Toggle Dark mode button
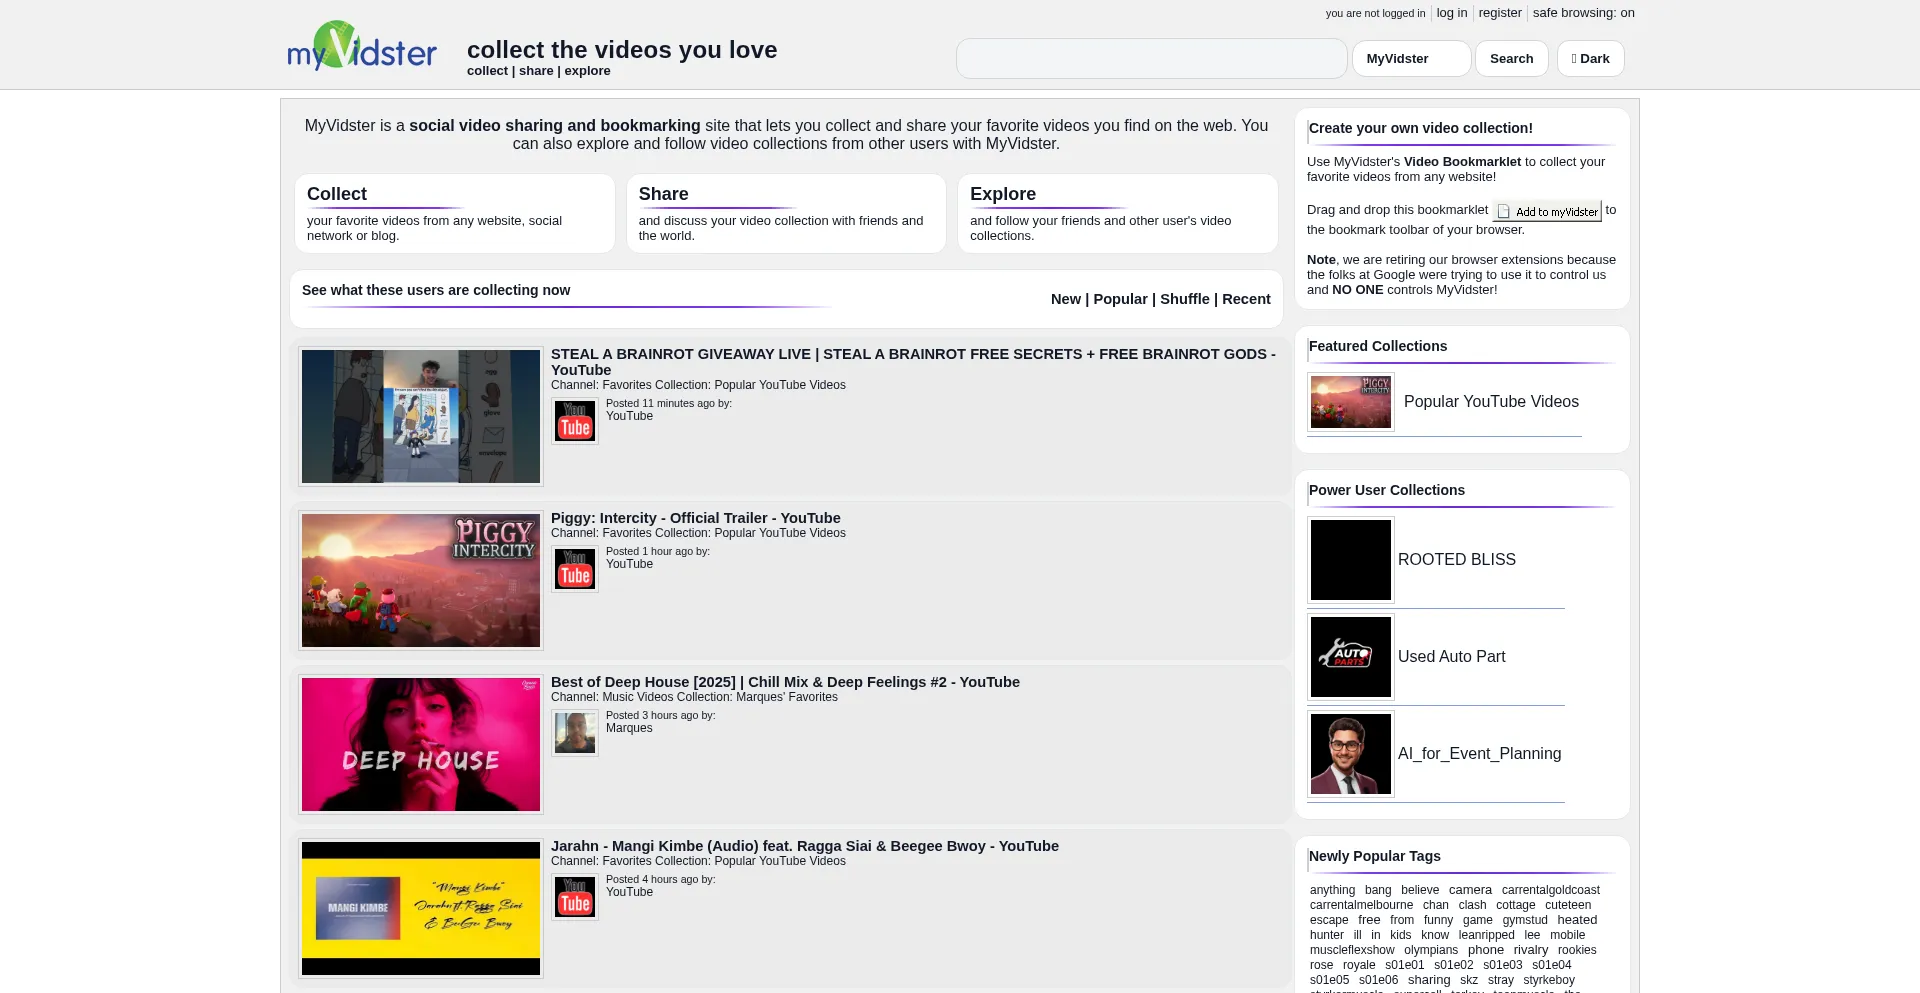Screen dimensions: 1920x993 [1590, 59]
